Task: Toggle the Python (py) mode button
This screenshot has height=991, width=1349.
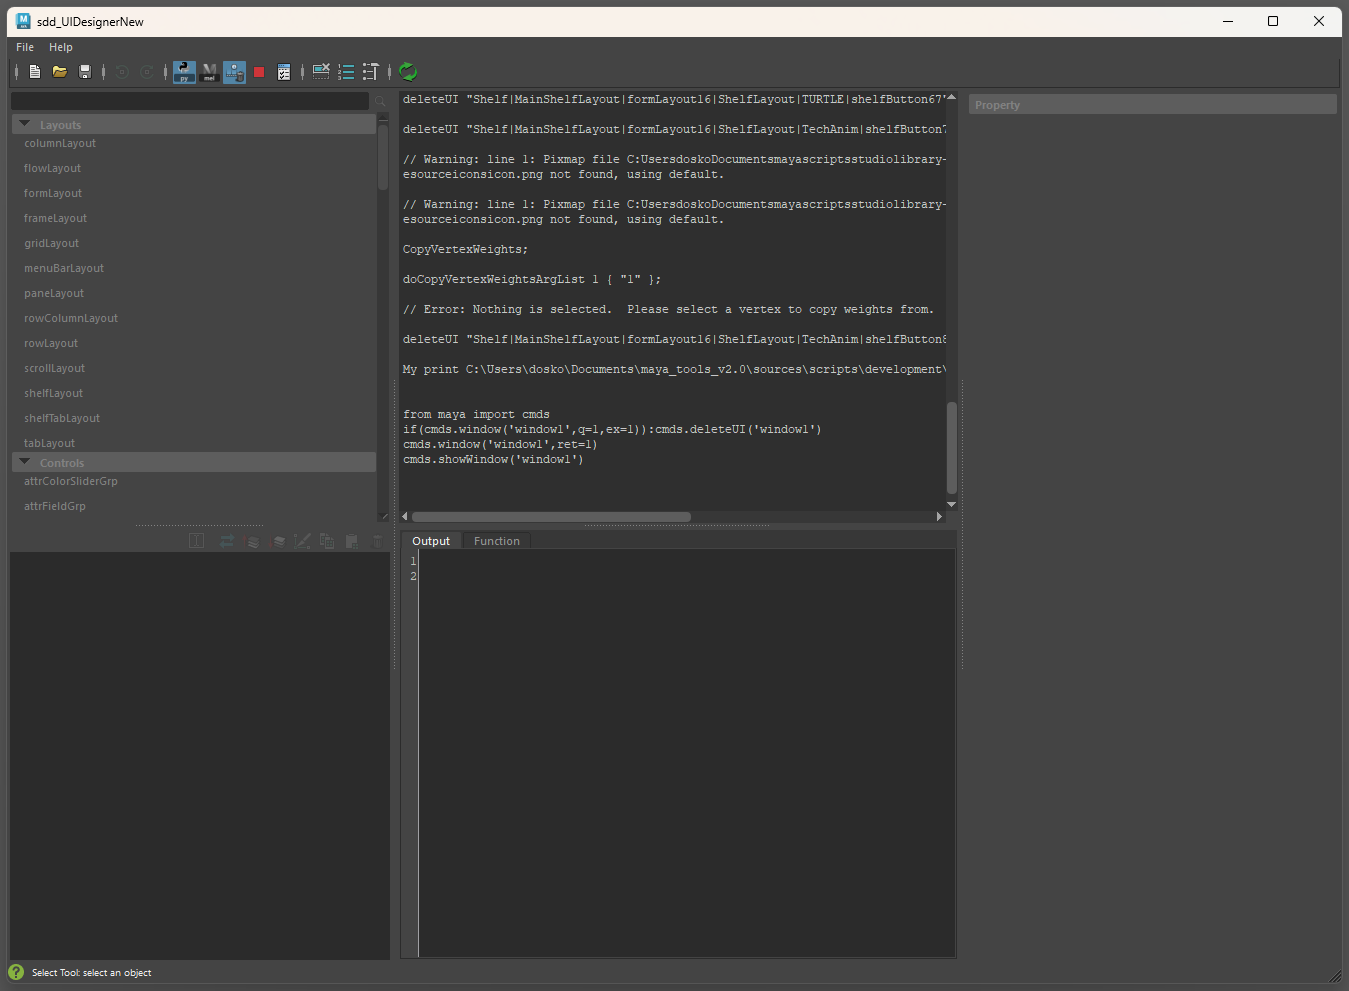Action: [x=184, y=72]
